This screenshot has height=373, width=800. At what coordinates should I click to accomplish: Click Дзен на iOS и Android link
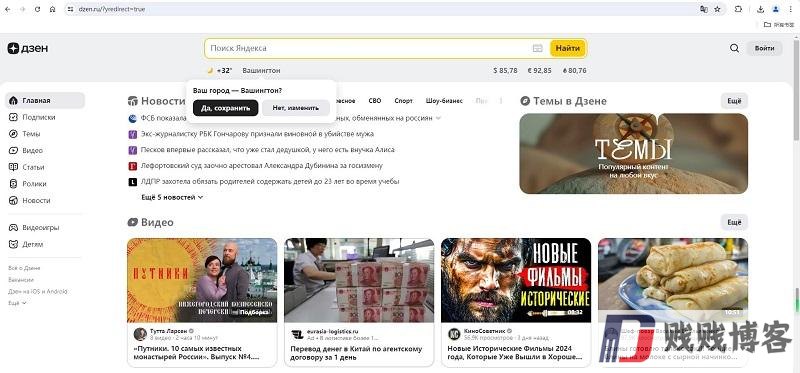(x=38, y=291)
